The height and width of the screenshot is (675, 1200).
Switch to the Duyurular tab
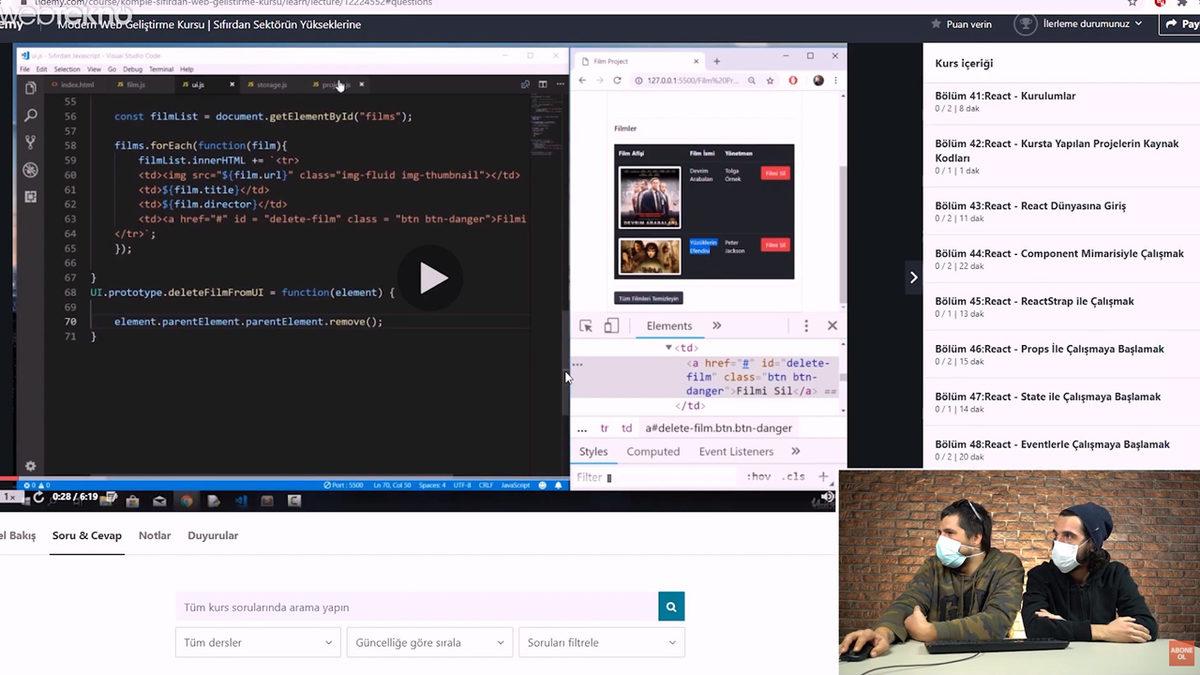[213, 536]
